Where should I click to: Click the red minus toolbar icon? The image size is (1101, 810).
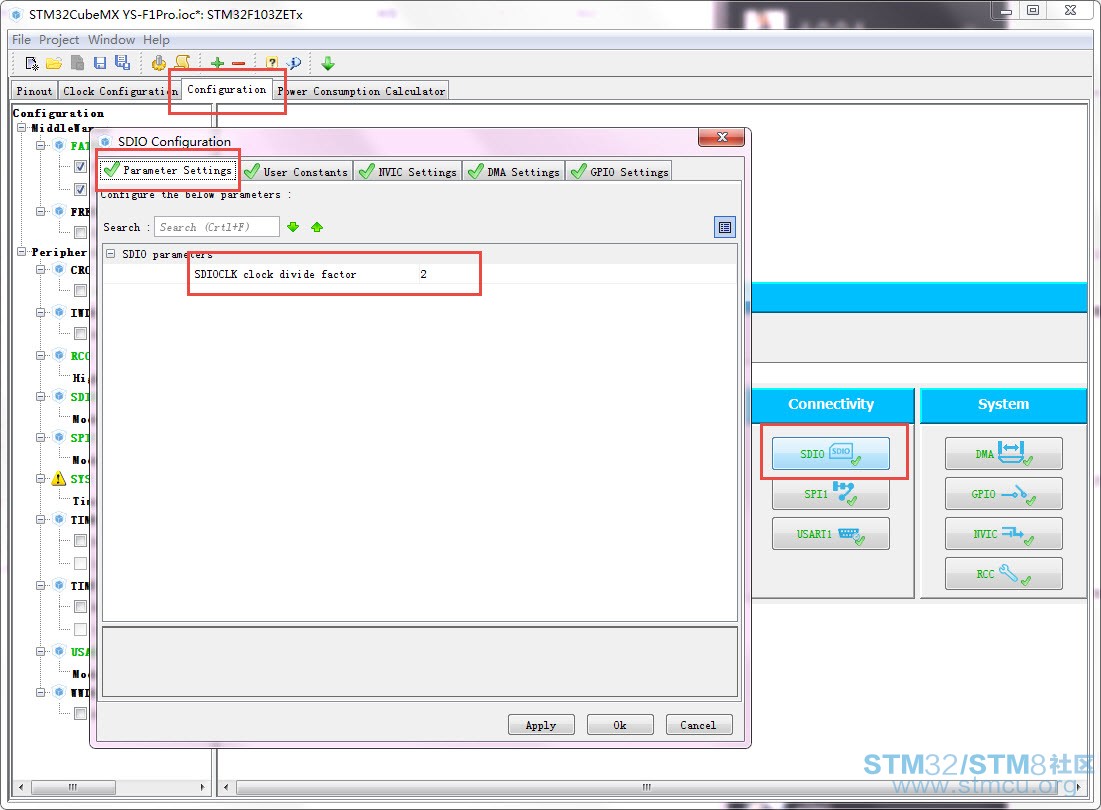(239, 64)
